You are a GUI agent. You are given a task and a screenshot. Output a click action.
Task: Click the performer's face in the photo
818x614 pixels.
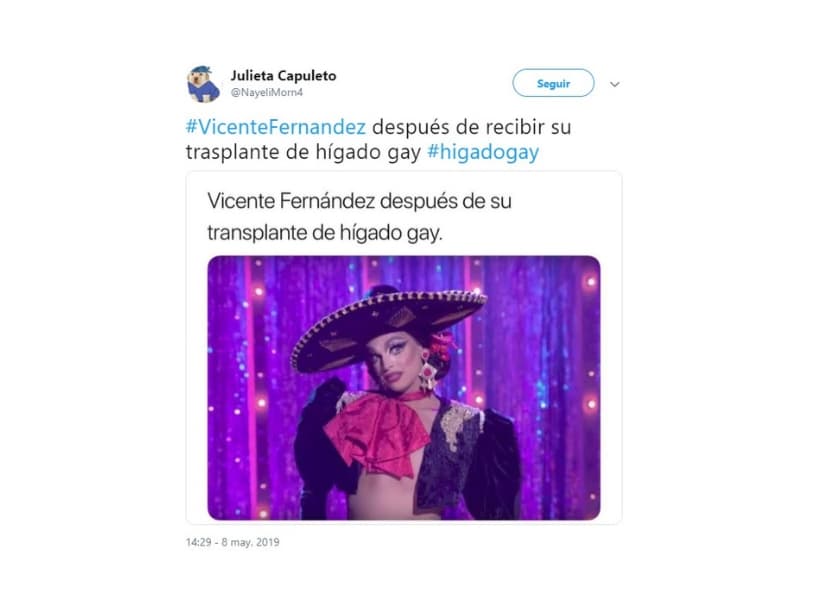[x=395, y=364]
